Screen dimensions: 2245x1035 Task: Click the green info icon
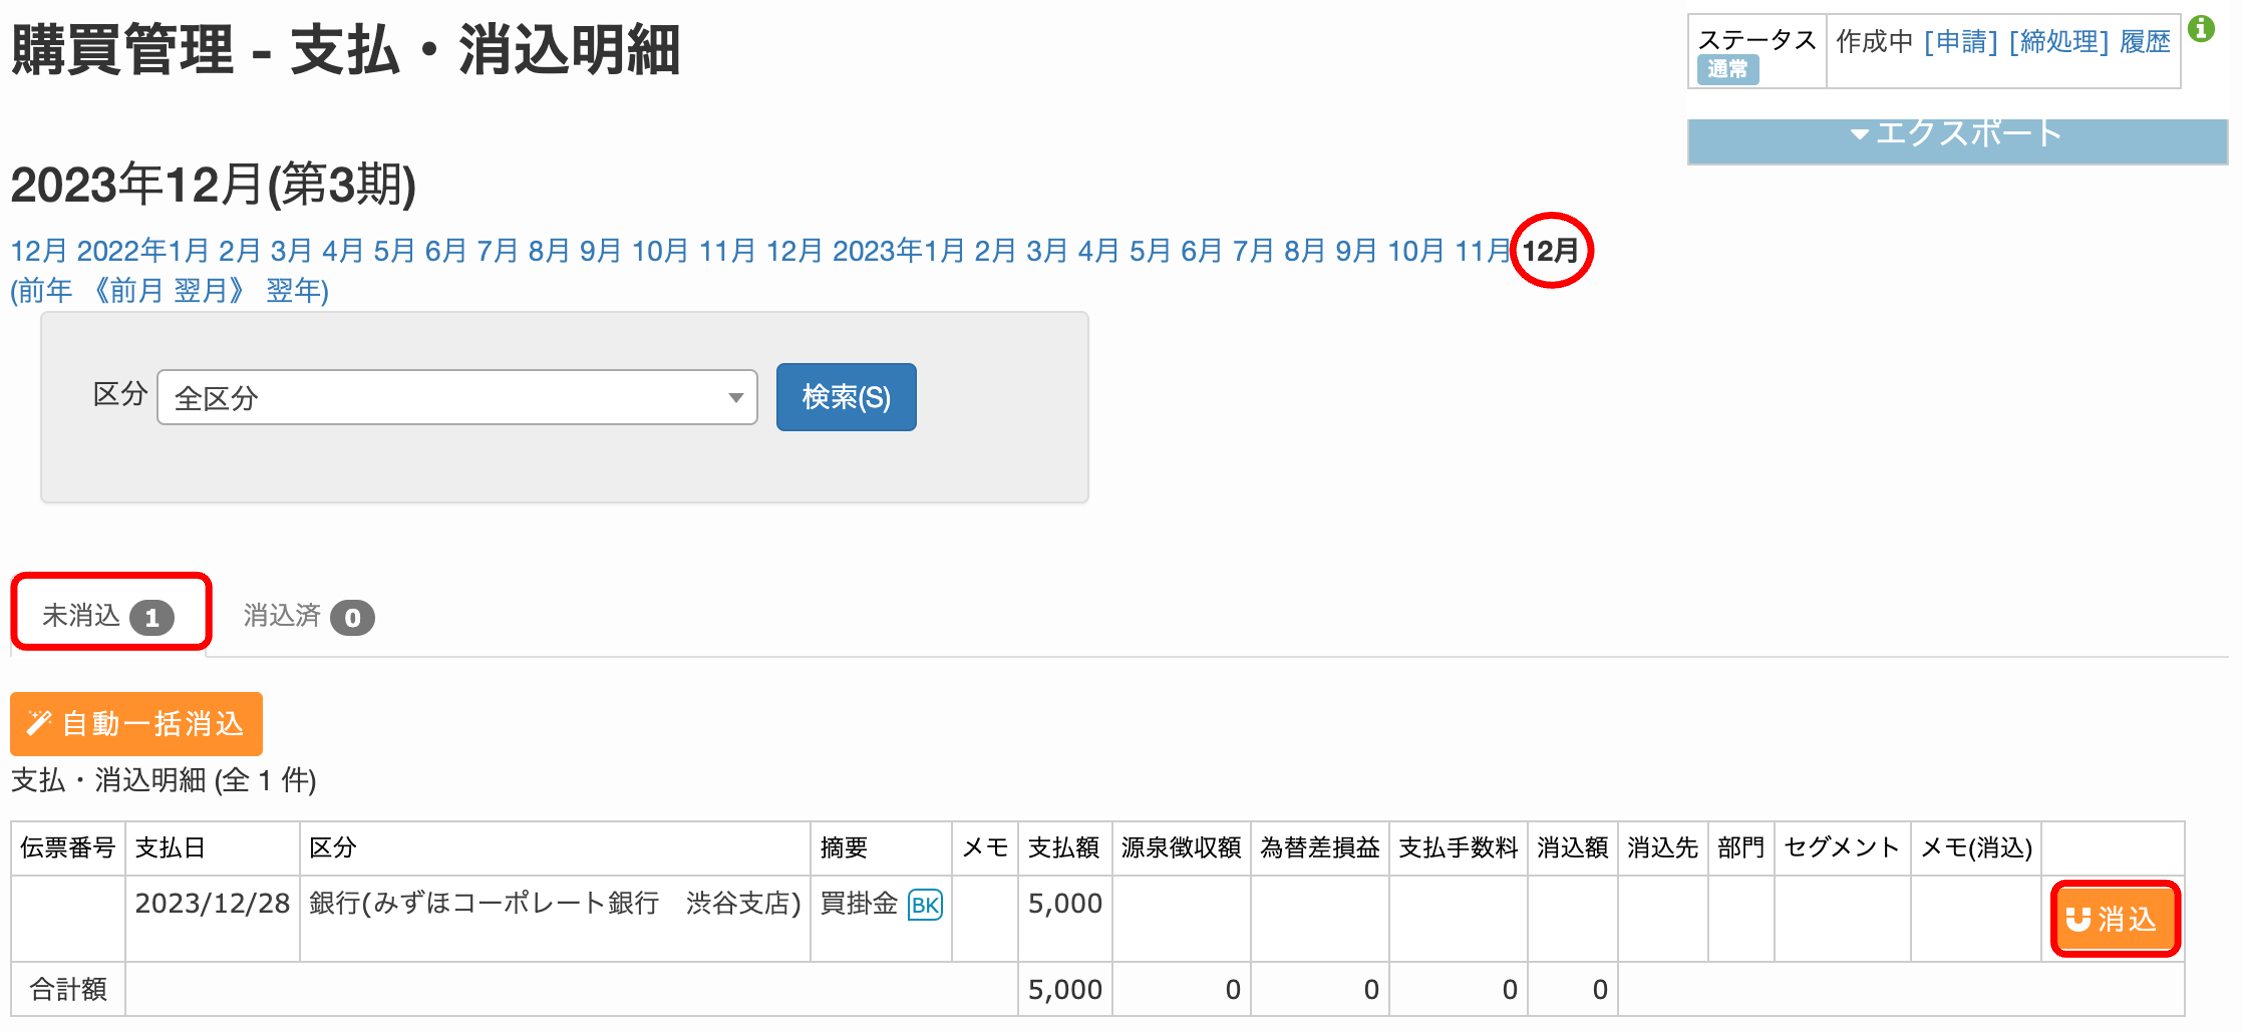(2201, 29)
